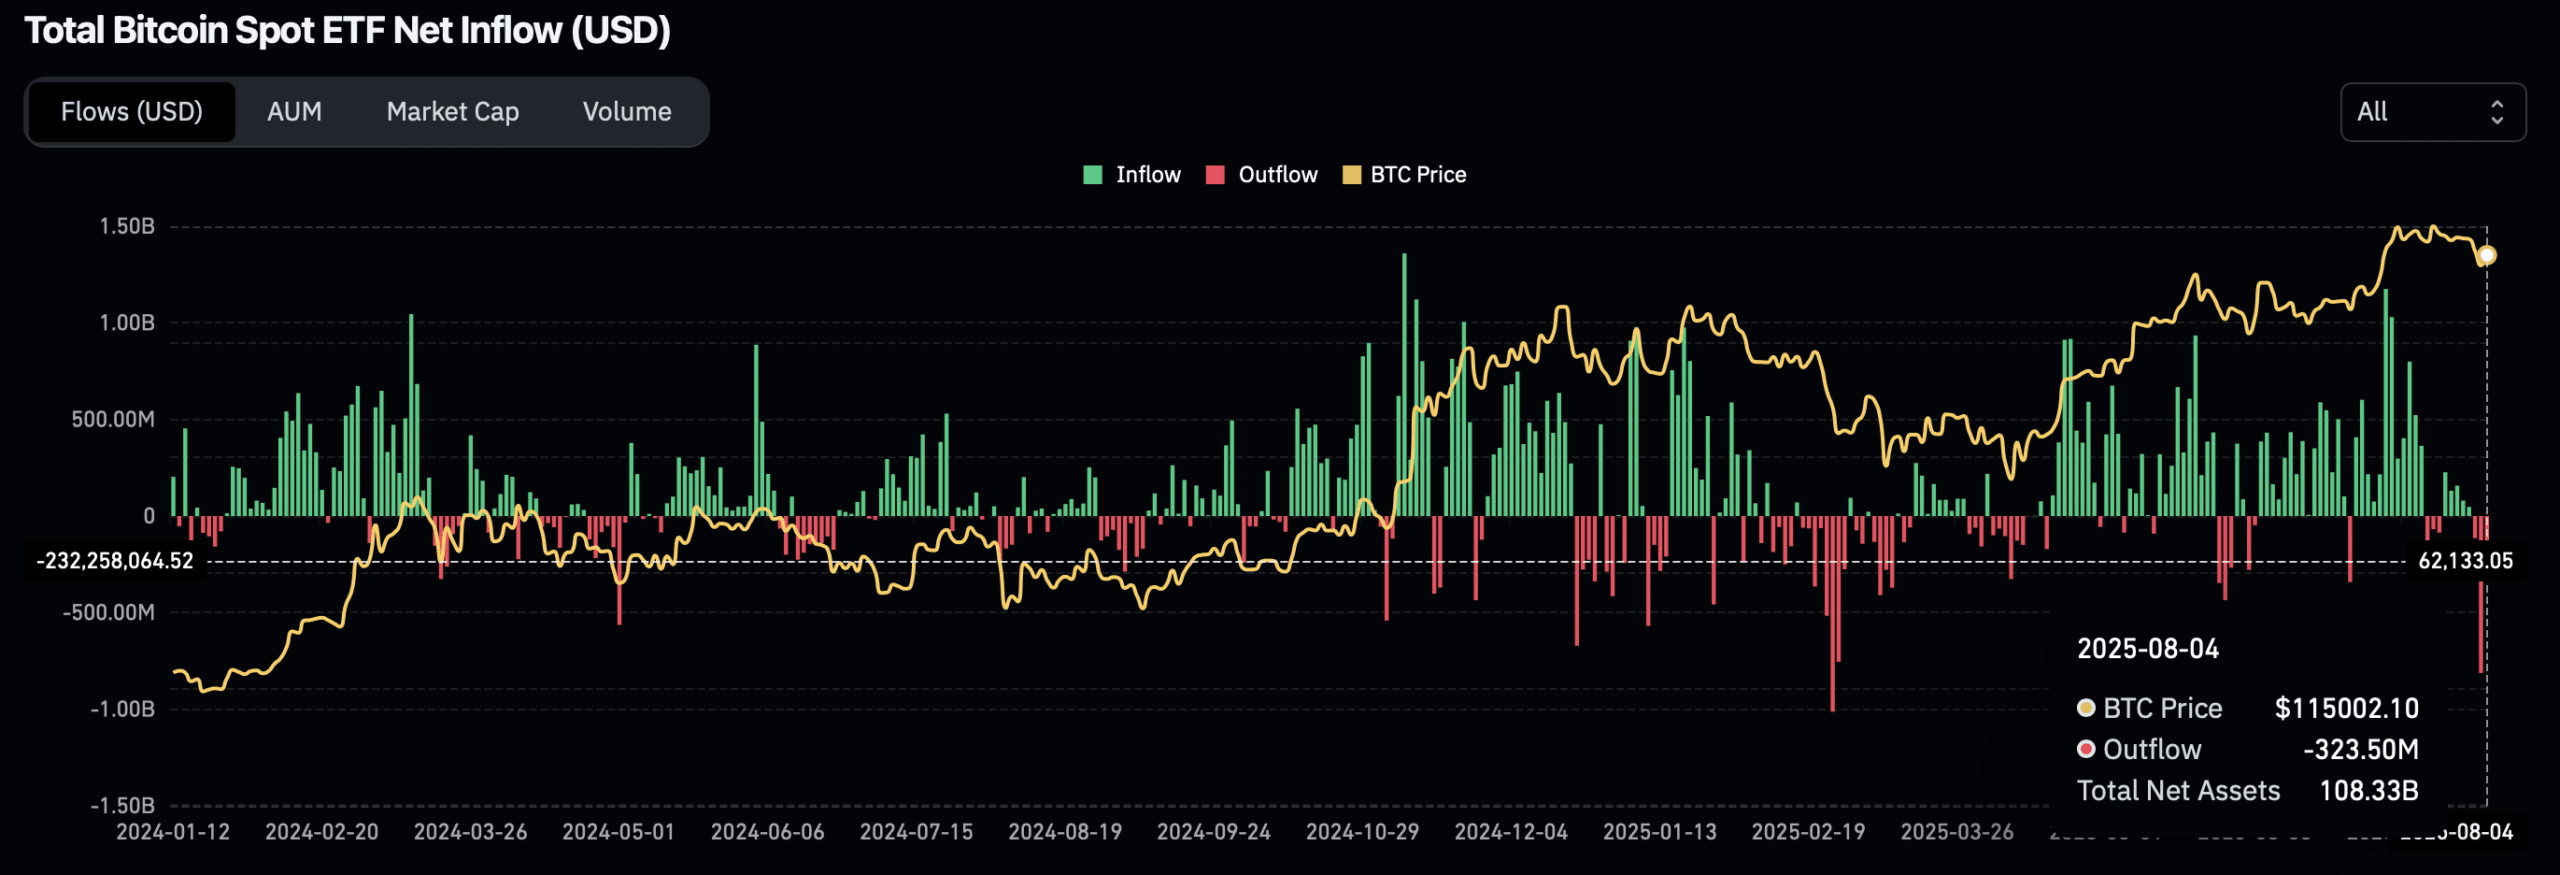Click the Total Bitcoin Spot ETF chart title
The width and height of the screenshot is (2560, 875).
(347, 31)
